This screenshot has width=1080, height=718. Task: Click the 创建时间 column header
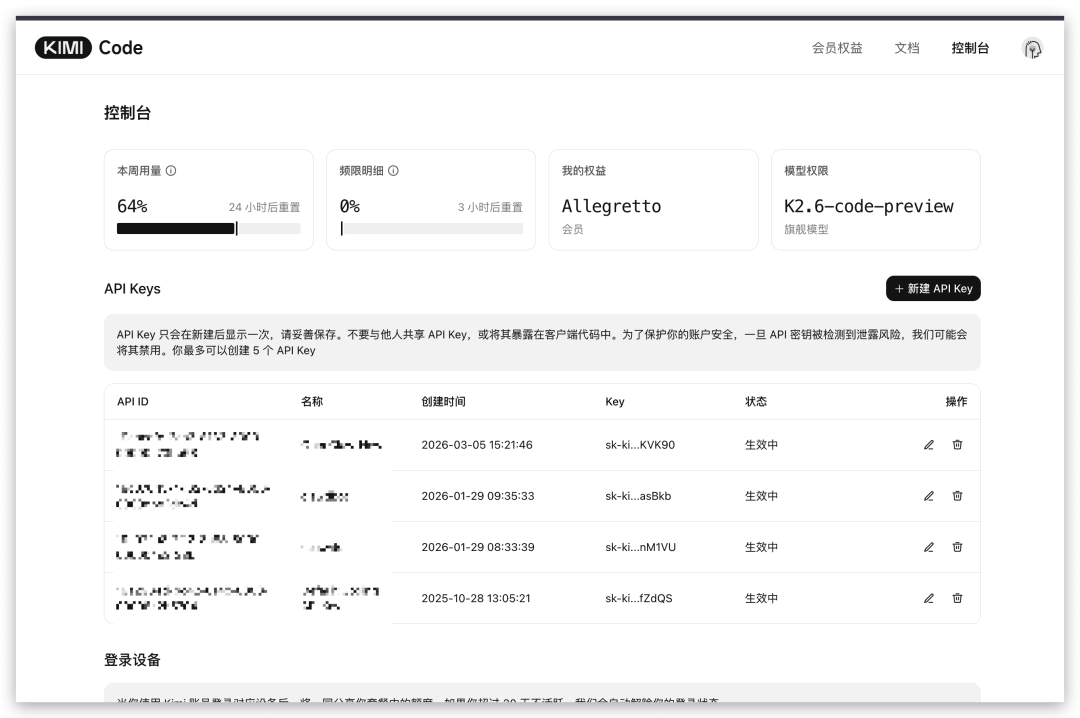[x=443, y=402]
